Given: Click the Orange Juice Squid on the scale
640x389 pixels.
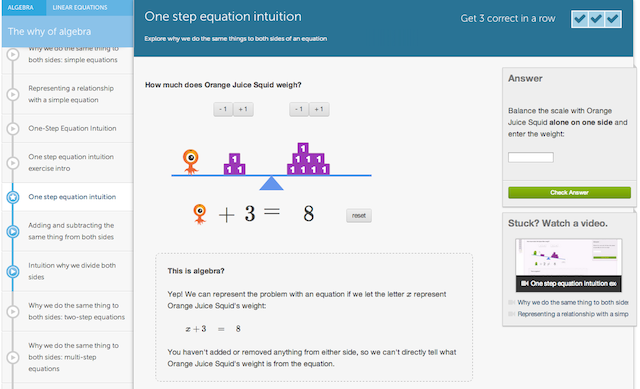Looking at the screenshot, I should tap(191, 162).
